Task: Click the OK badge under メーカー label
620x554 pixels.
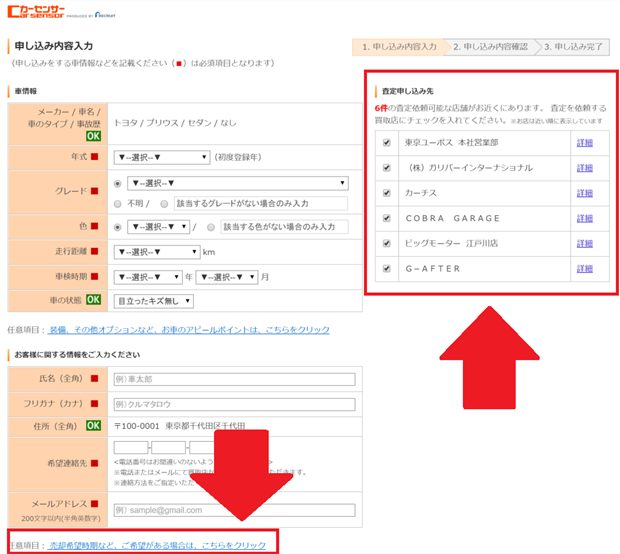Action: tap(93, 136)
